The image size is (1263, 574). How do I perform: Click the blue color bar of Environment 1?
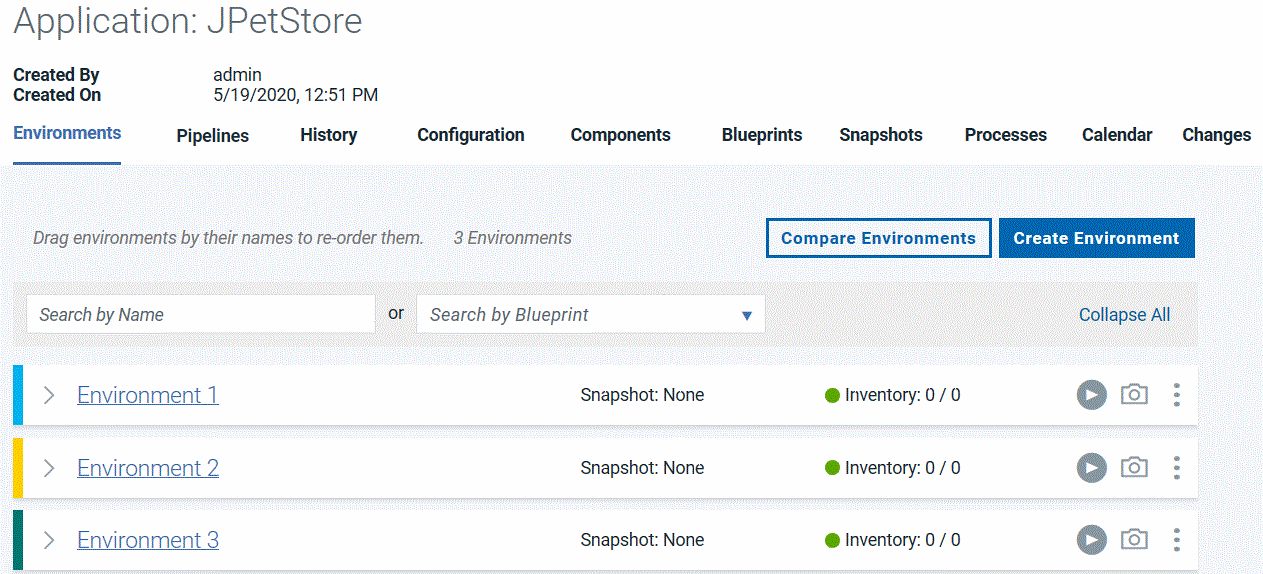click(17, 395)
